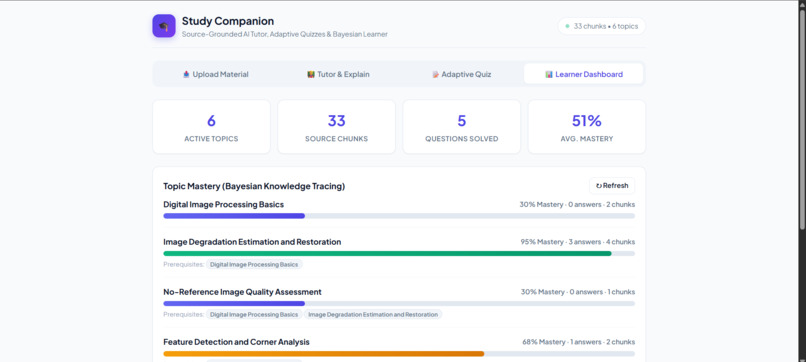Click the Adaptive Quiz notepad icon
Screen dimensions: 806x362
(x=435, y=75)
